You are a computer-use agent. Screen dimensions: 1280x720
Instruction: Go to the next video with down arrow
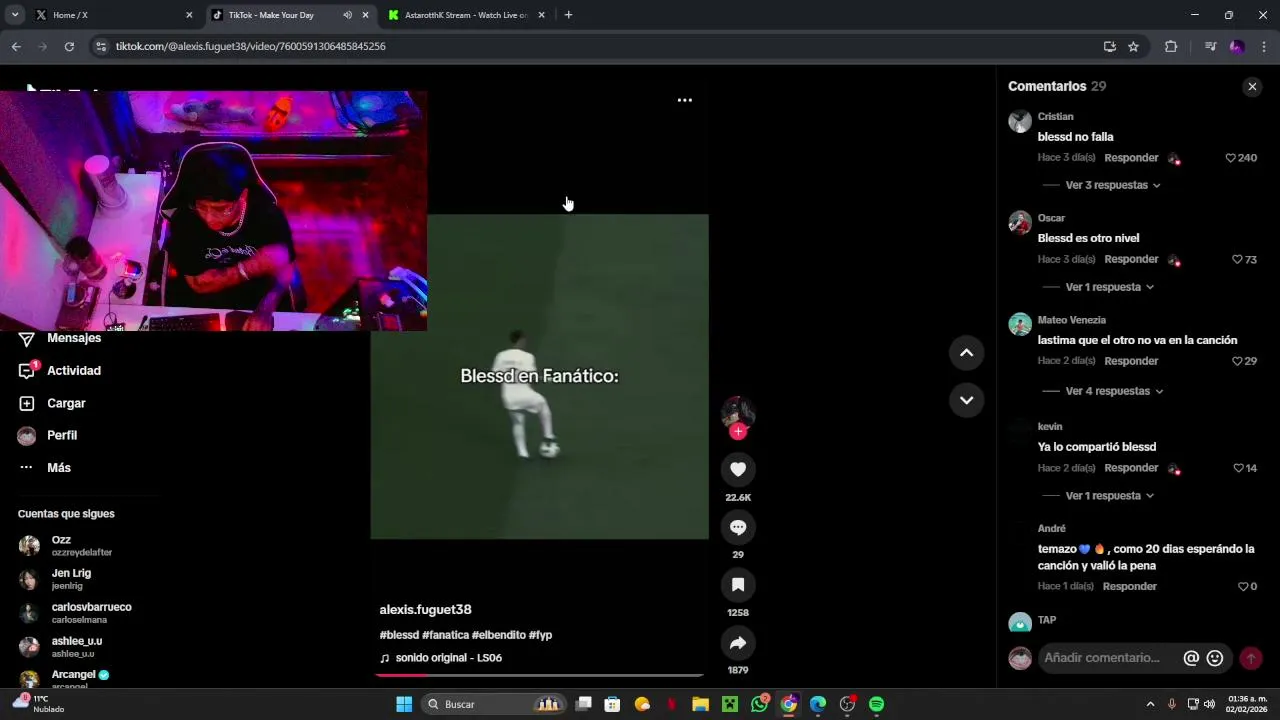tap(966, 400)
